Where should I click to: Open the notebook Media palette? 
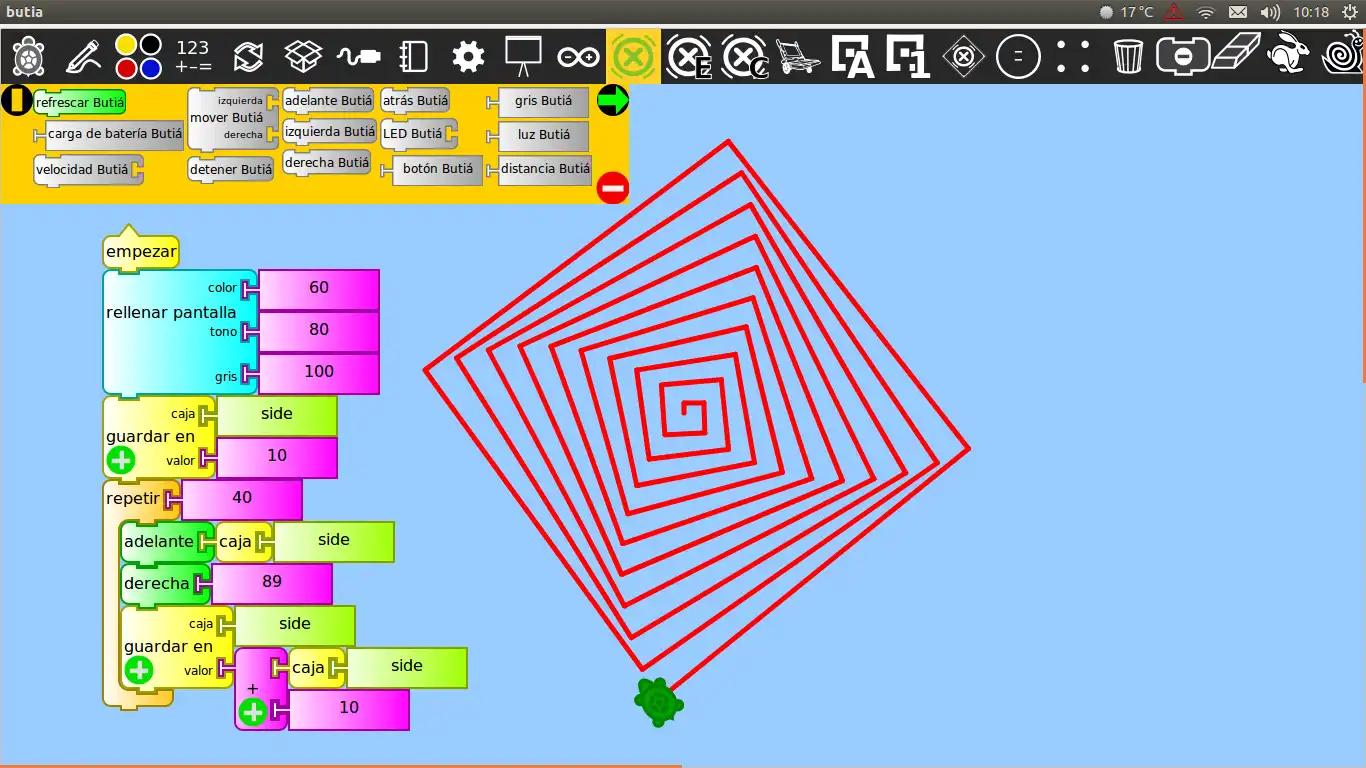pyautogui.click(x=413, y=56)
